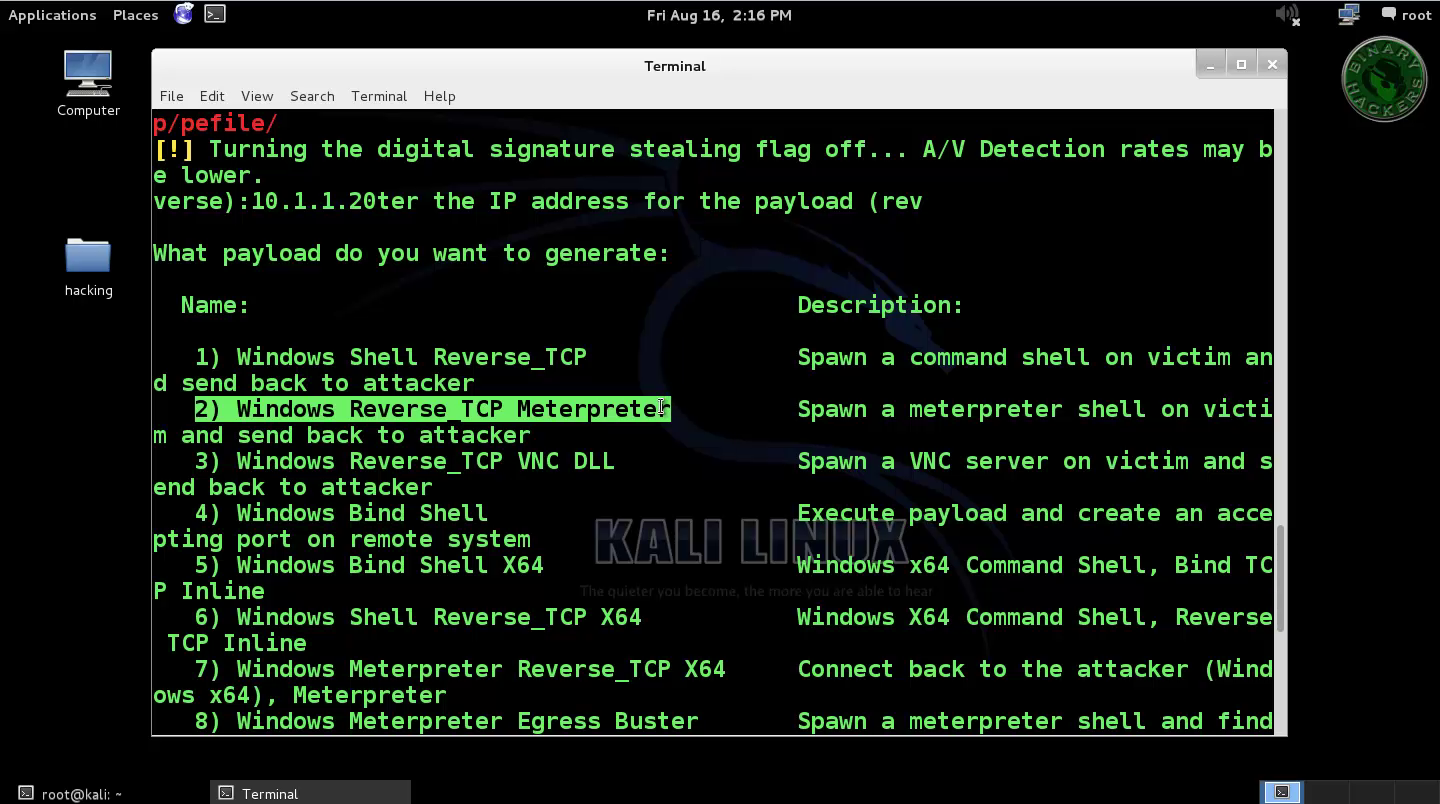The height and width of the screenshot is (804, 1440).
Task: Open the root user chat menu
Action: 1406,14
